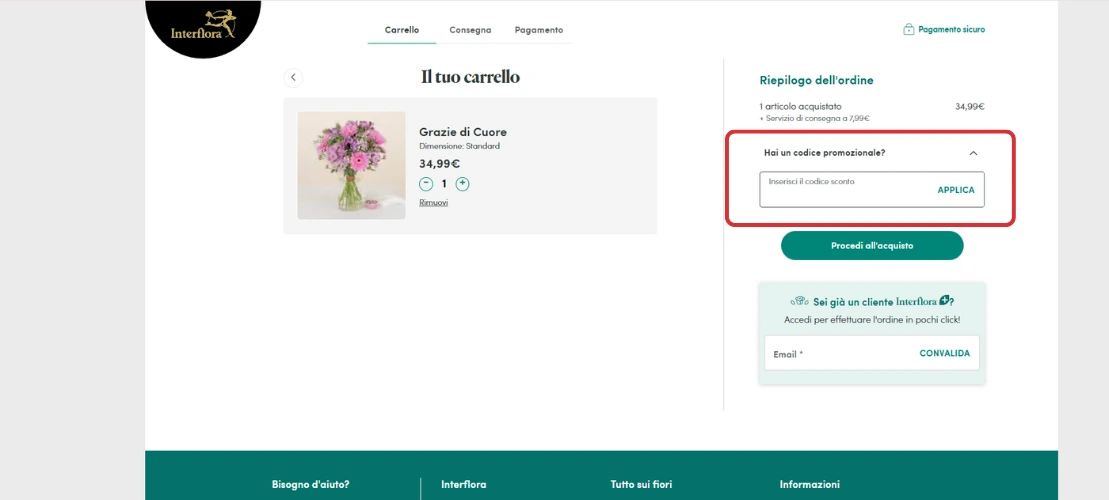Click the Interflora footer heading

click(463, 484)
